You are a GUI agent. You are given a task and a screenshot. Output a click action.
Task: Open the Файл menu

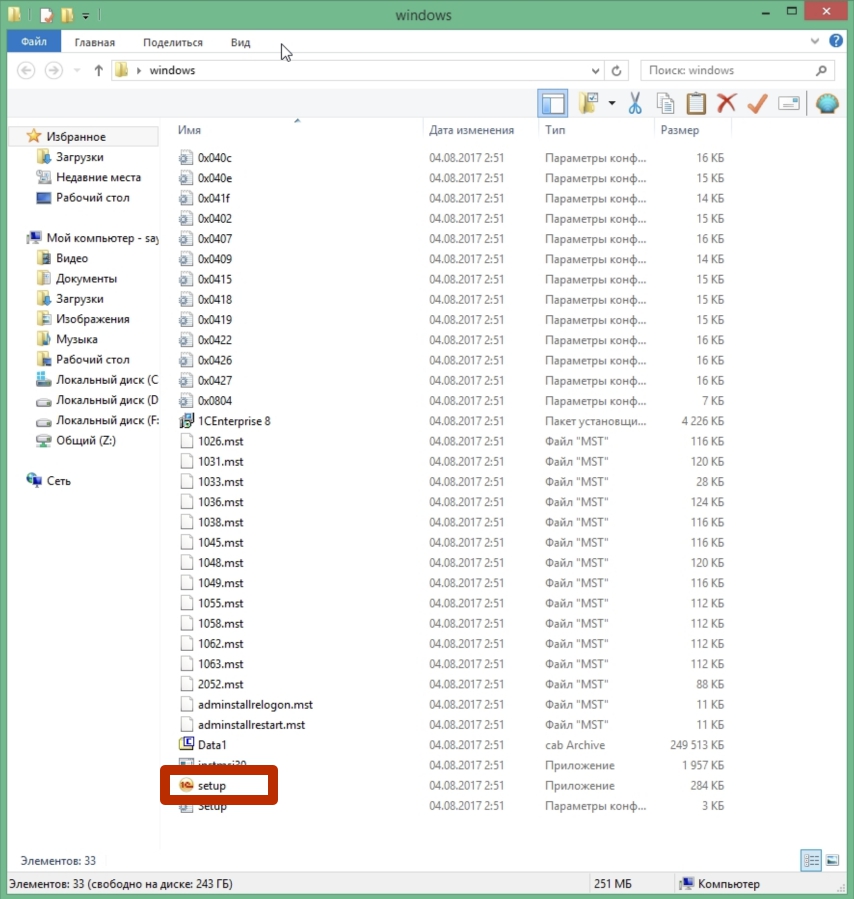[x=33, y=41]
